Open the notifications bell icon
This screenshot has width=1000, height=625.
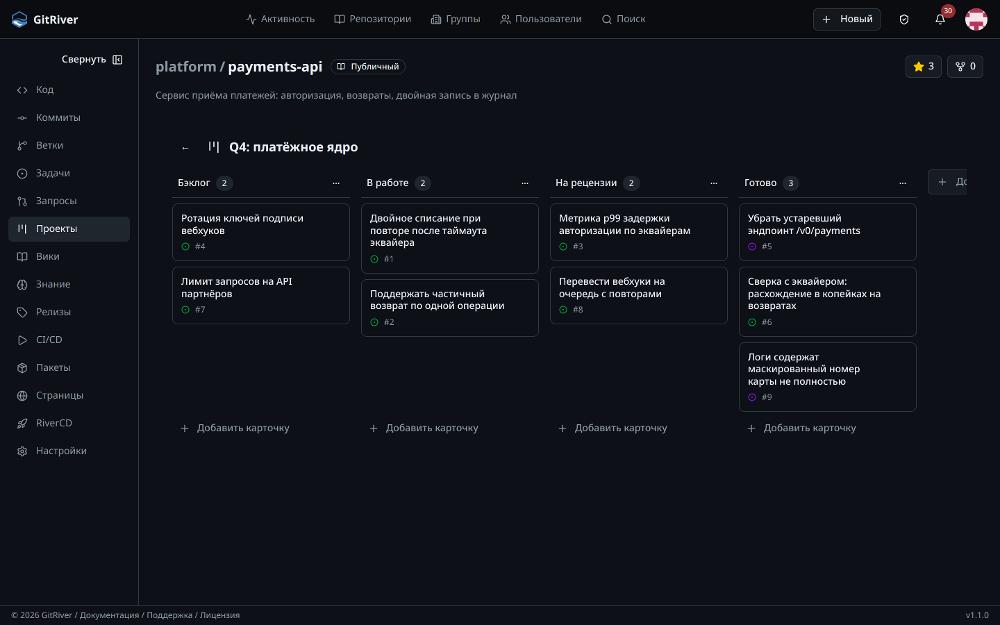tap(940, 19)
